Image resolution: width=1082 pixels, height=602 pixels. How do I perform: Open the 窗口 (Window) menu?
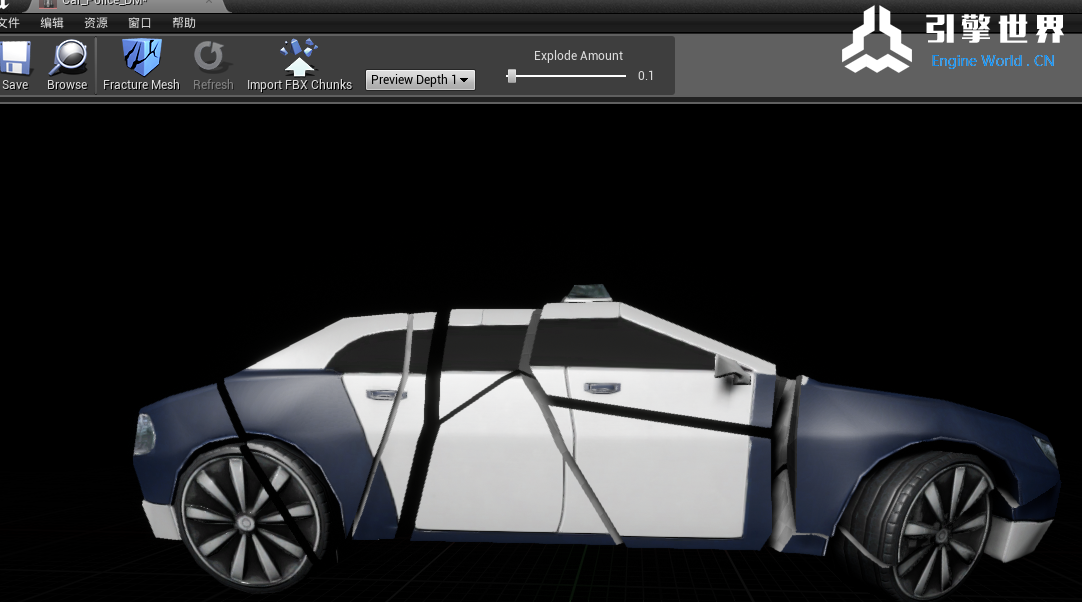pyautogui.click(x=140, y=23)
